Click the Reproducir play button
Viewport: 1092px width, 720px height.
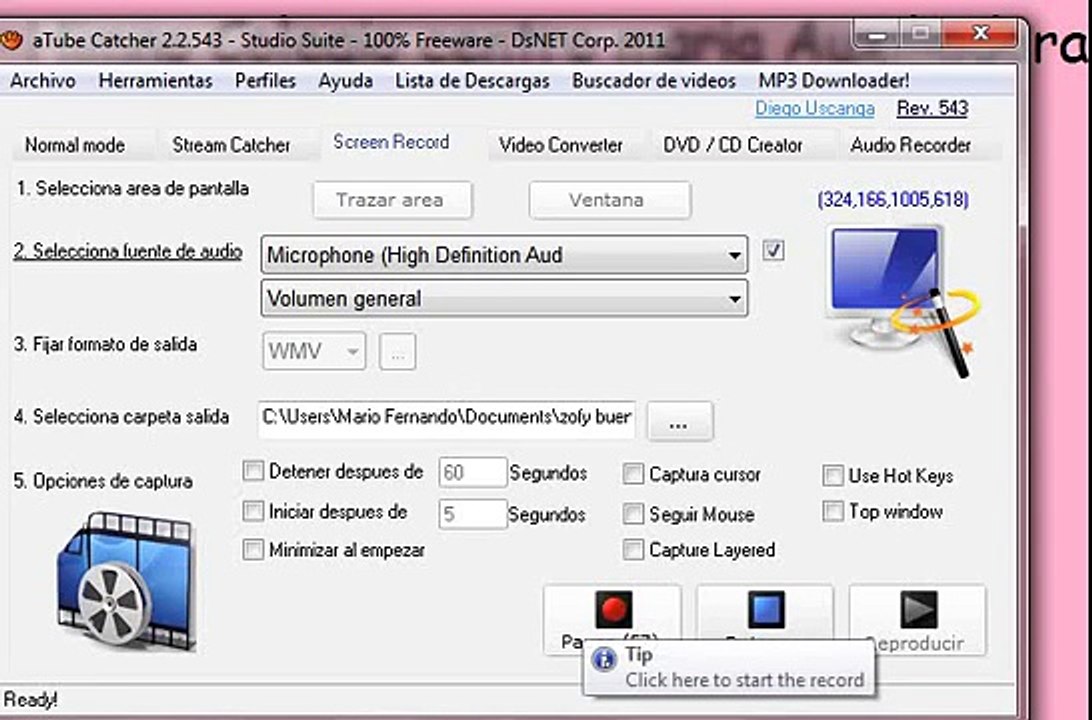tap(918, 620)
